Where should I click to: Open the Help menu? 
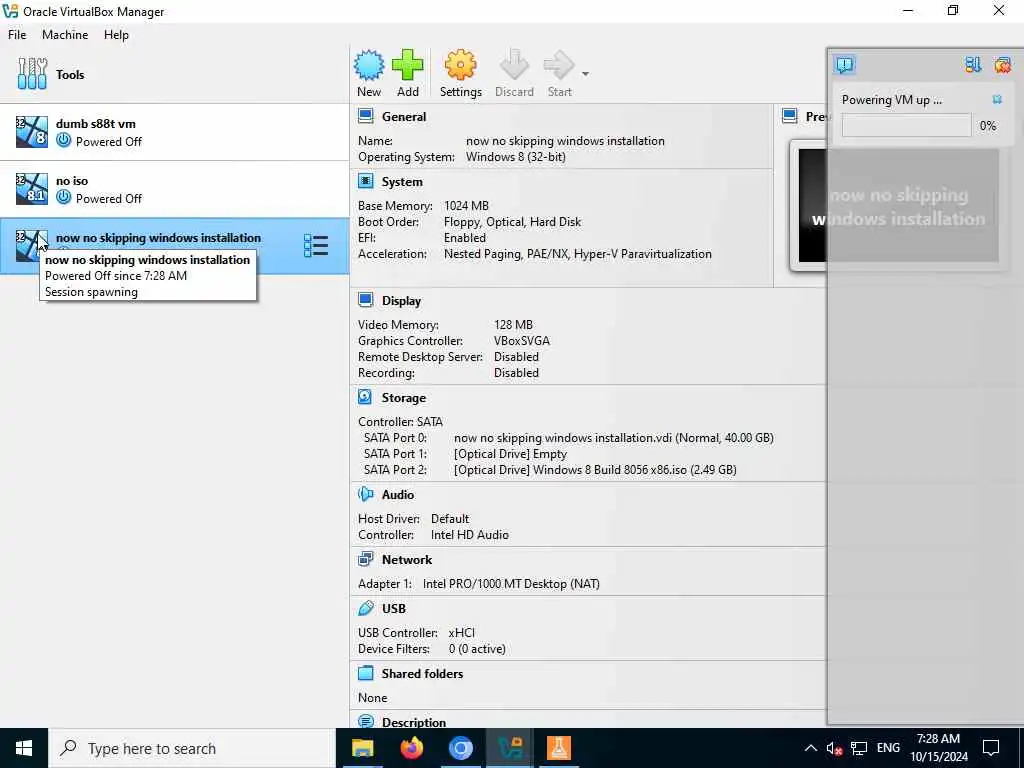pos(116,35)
